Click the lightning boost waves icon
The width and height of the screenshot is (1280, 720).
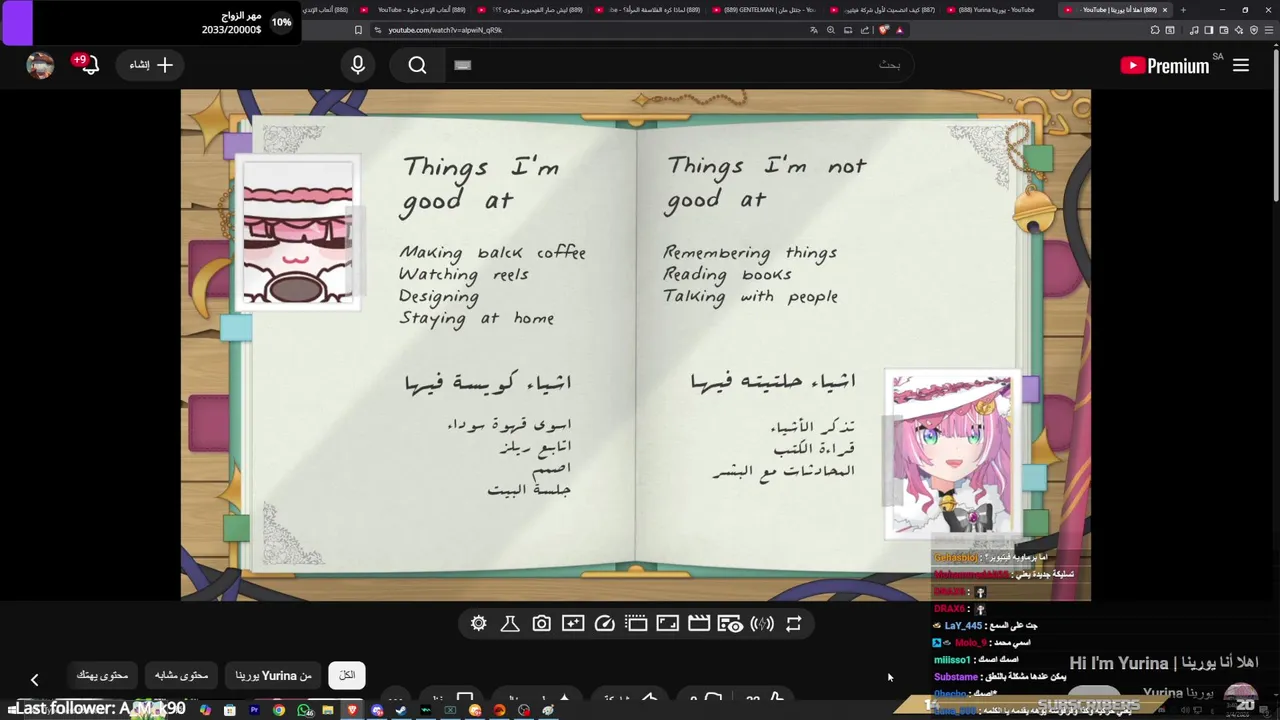point(762,624)
